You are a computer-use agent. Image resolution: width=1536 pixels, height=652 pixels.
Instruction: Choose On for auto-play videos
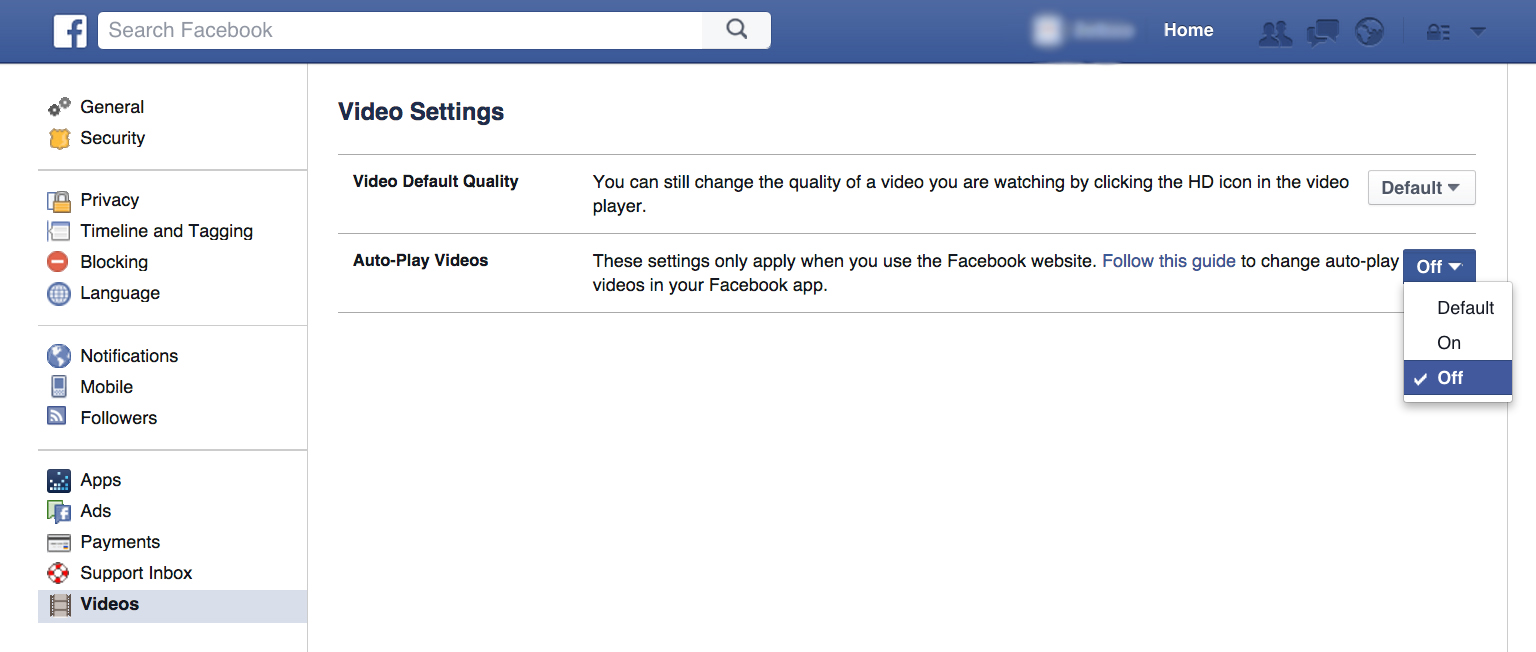pos(1449,343)
